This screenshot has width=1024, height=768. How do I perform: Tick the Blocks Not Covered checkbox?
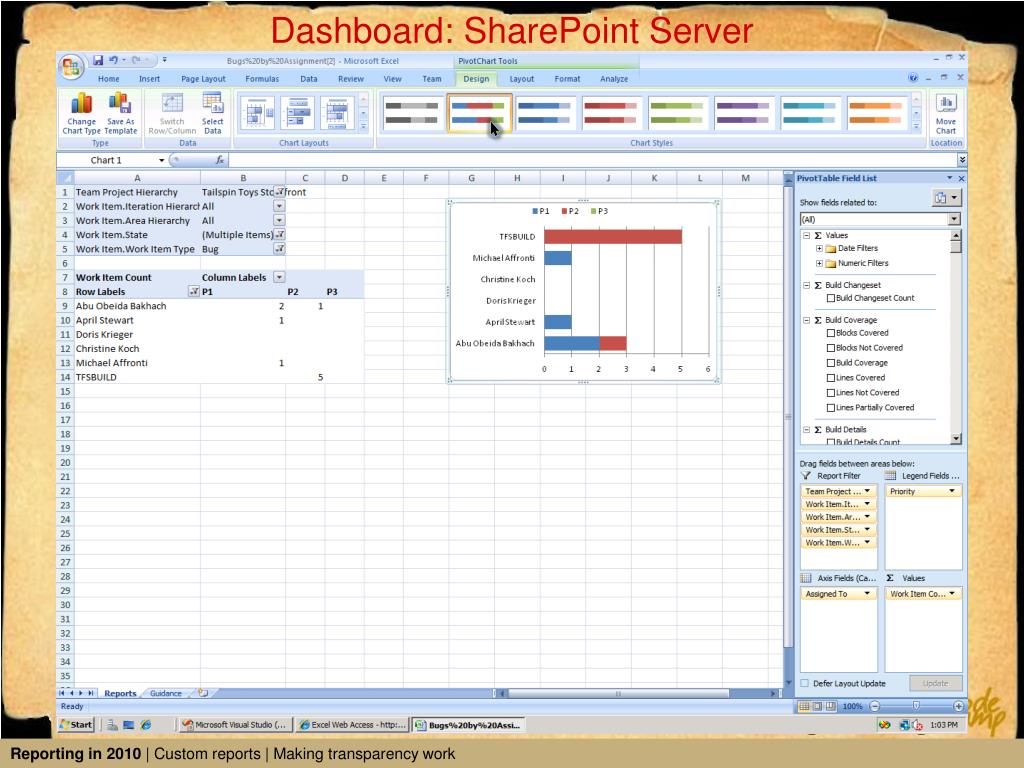click(831, 348)
